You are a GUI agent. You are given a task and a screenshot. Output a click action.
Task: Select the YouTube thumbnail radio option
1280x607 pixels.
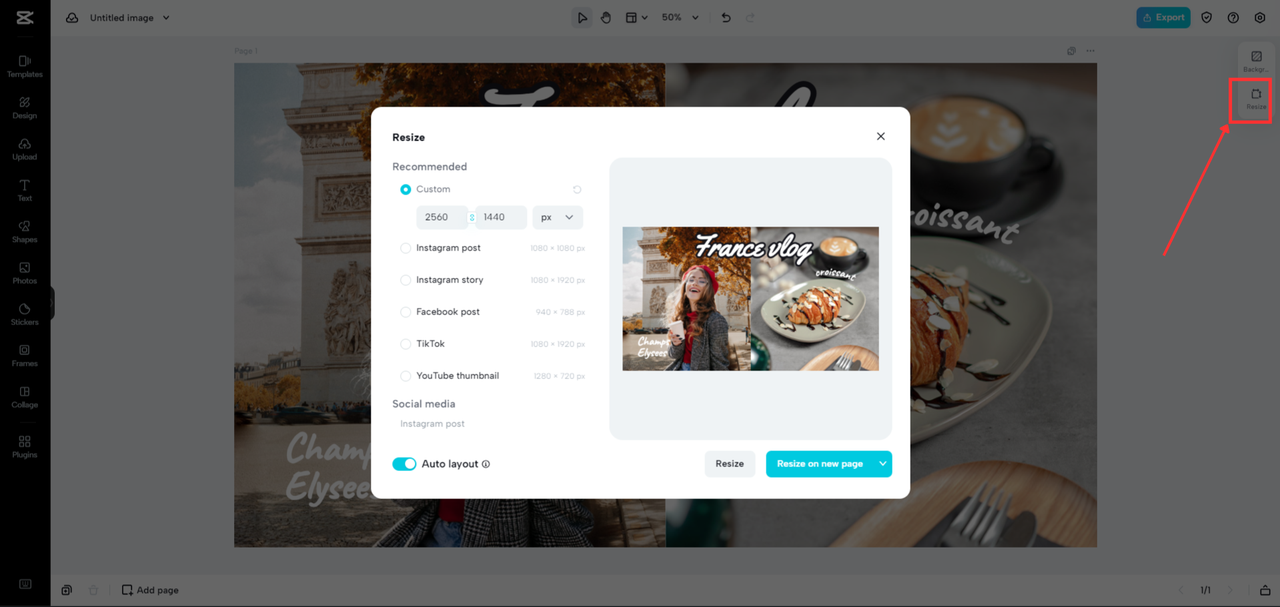click(x=405, y=376)
